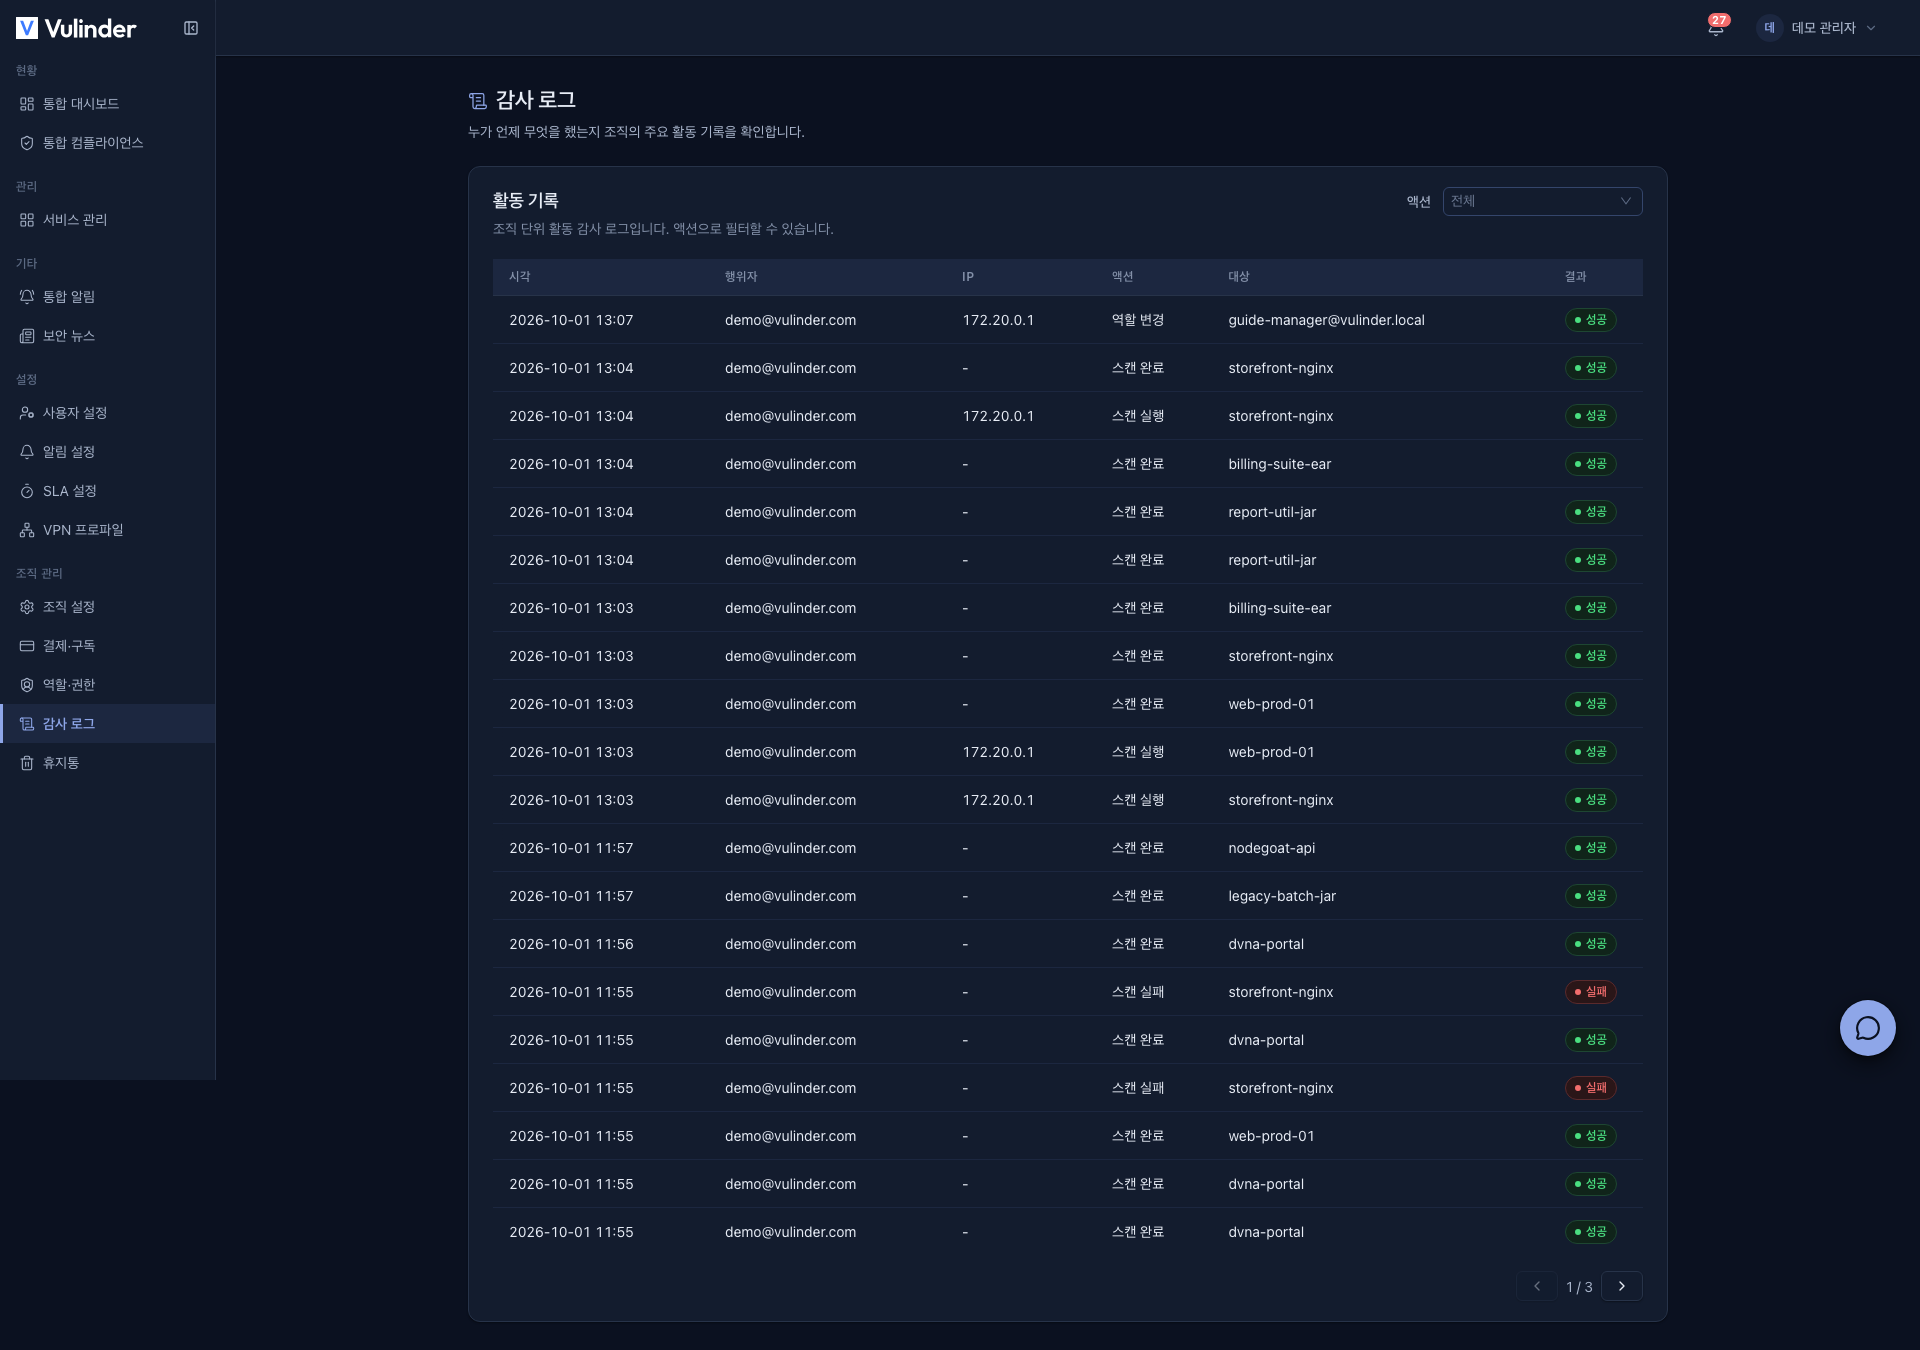Open the floating chat bubble button
Viewport: 1920px width, 1350px height.
(1867, 1028)
